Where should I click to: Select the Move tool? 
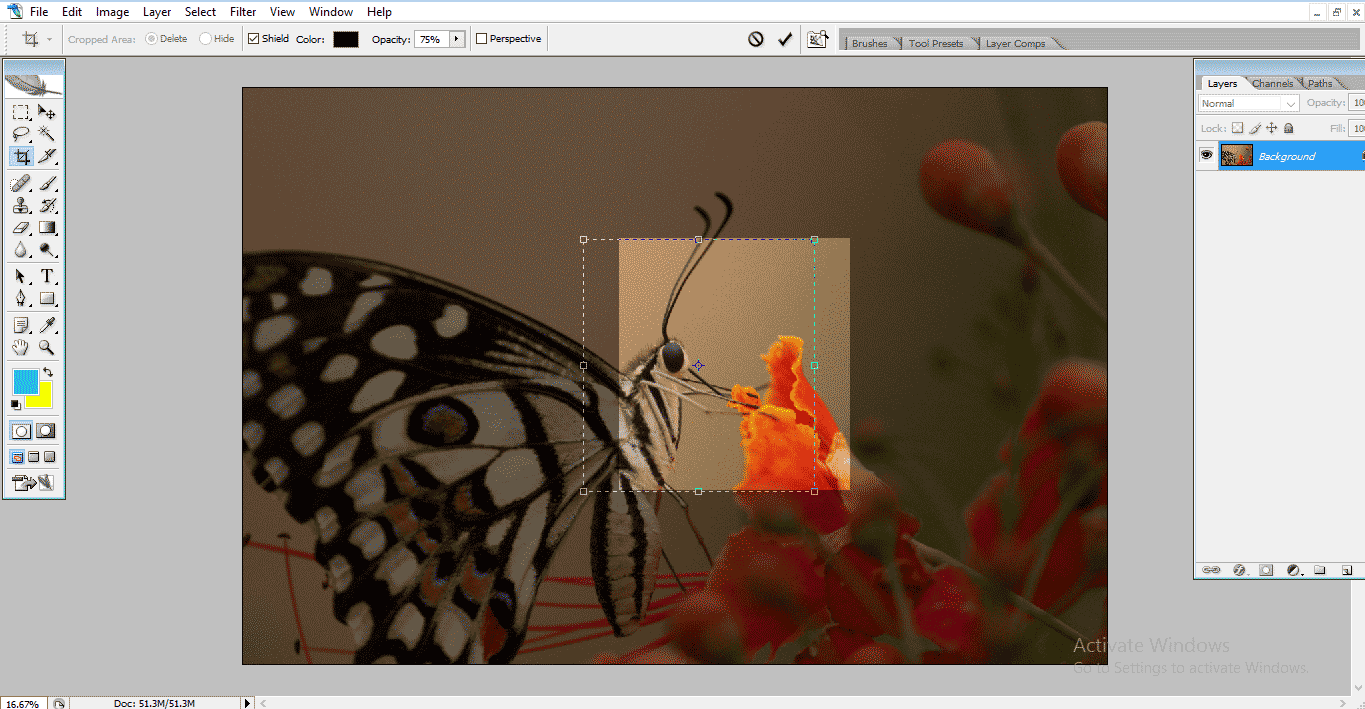47,112
